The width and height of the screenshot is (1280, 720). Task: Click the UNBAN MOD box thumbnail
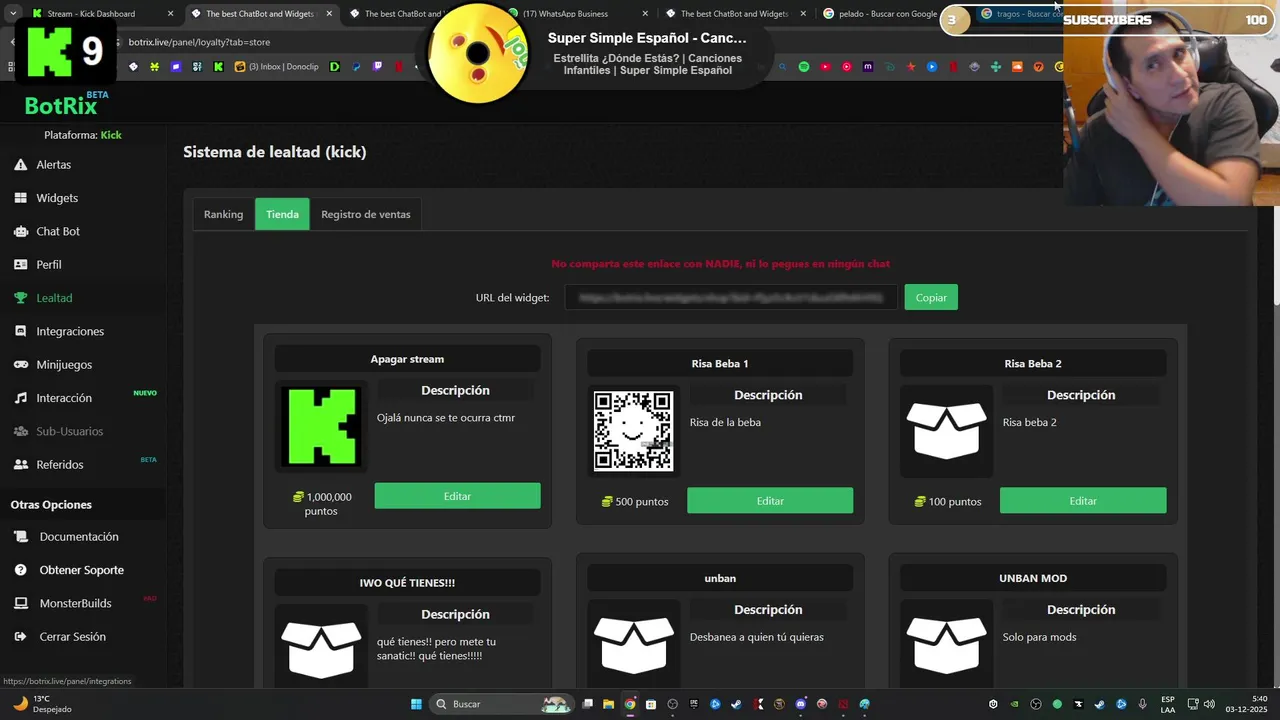[x=946, y=645]
